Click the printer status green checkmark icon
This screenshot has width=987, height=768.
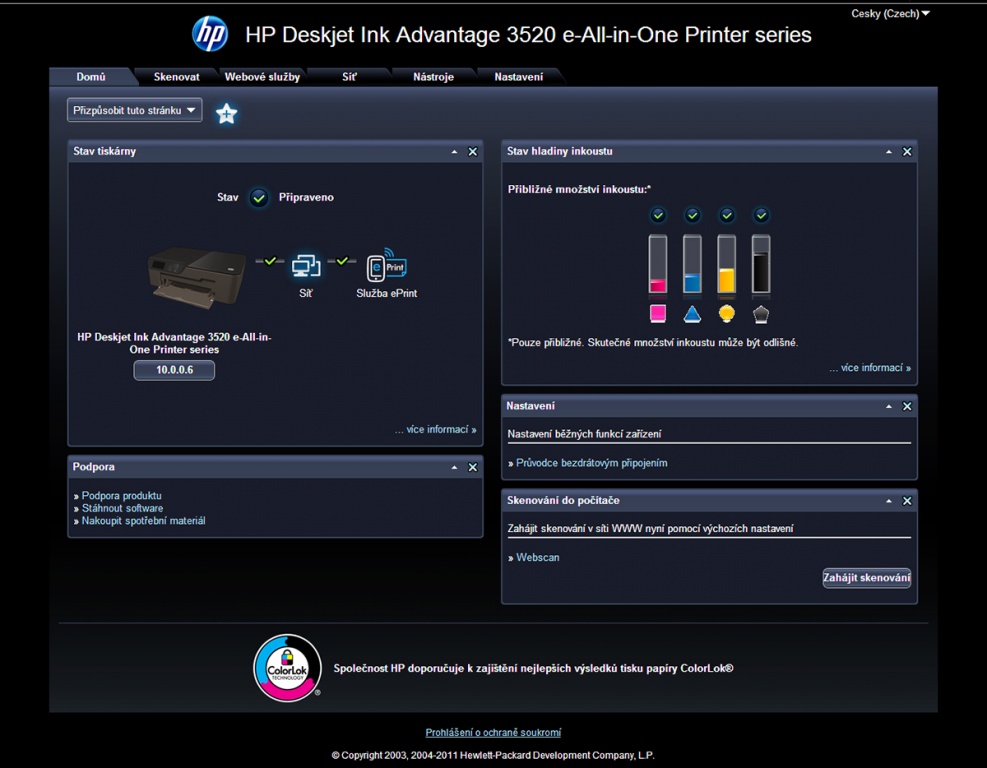tap(259, 198)
